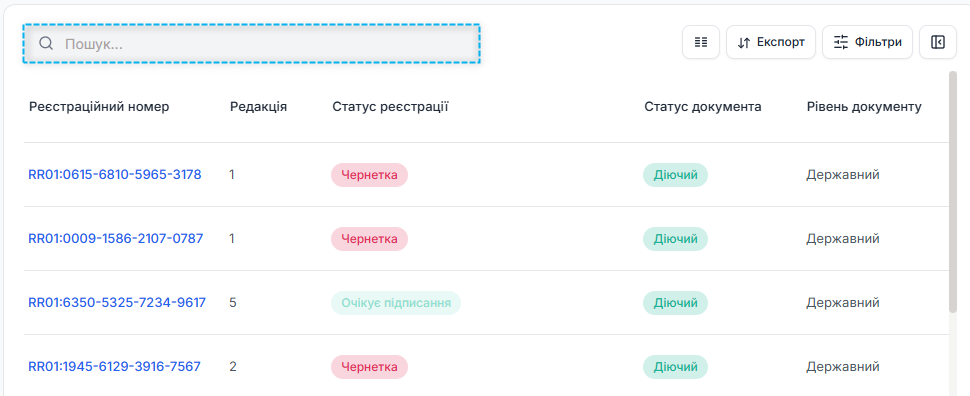Sort by Рівень документу column header
The height and width of the screenshot is (396, 970).
[864, 106]
